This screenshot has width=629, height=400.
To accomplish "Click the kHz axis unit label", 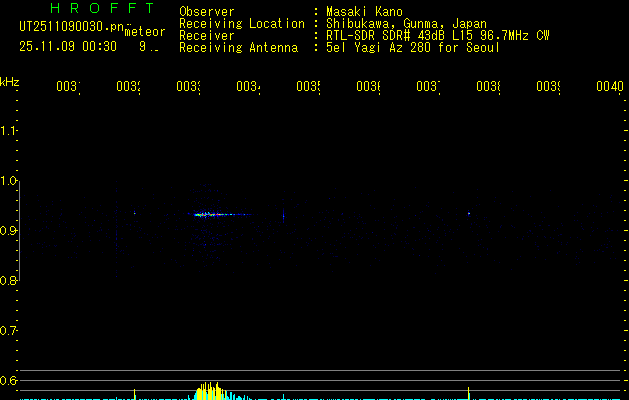I will point(10,82).
